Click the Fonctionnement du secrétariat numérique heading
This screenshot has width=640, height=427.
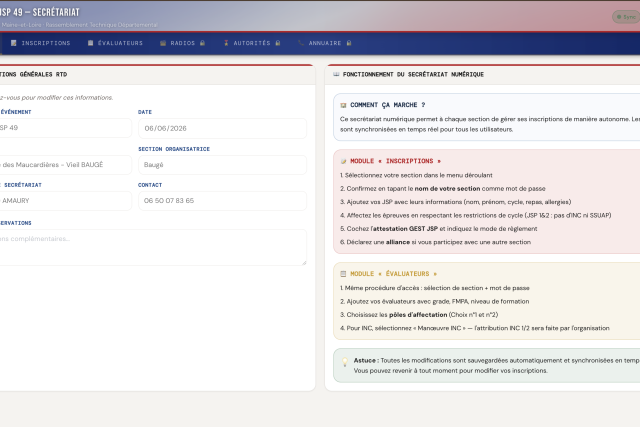point(413,74)
